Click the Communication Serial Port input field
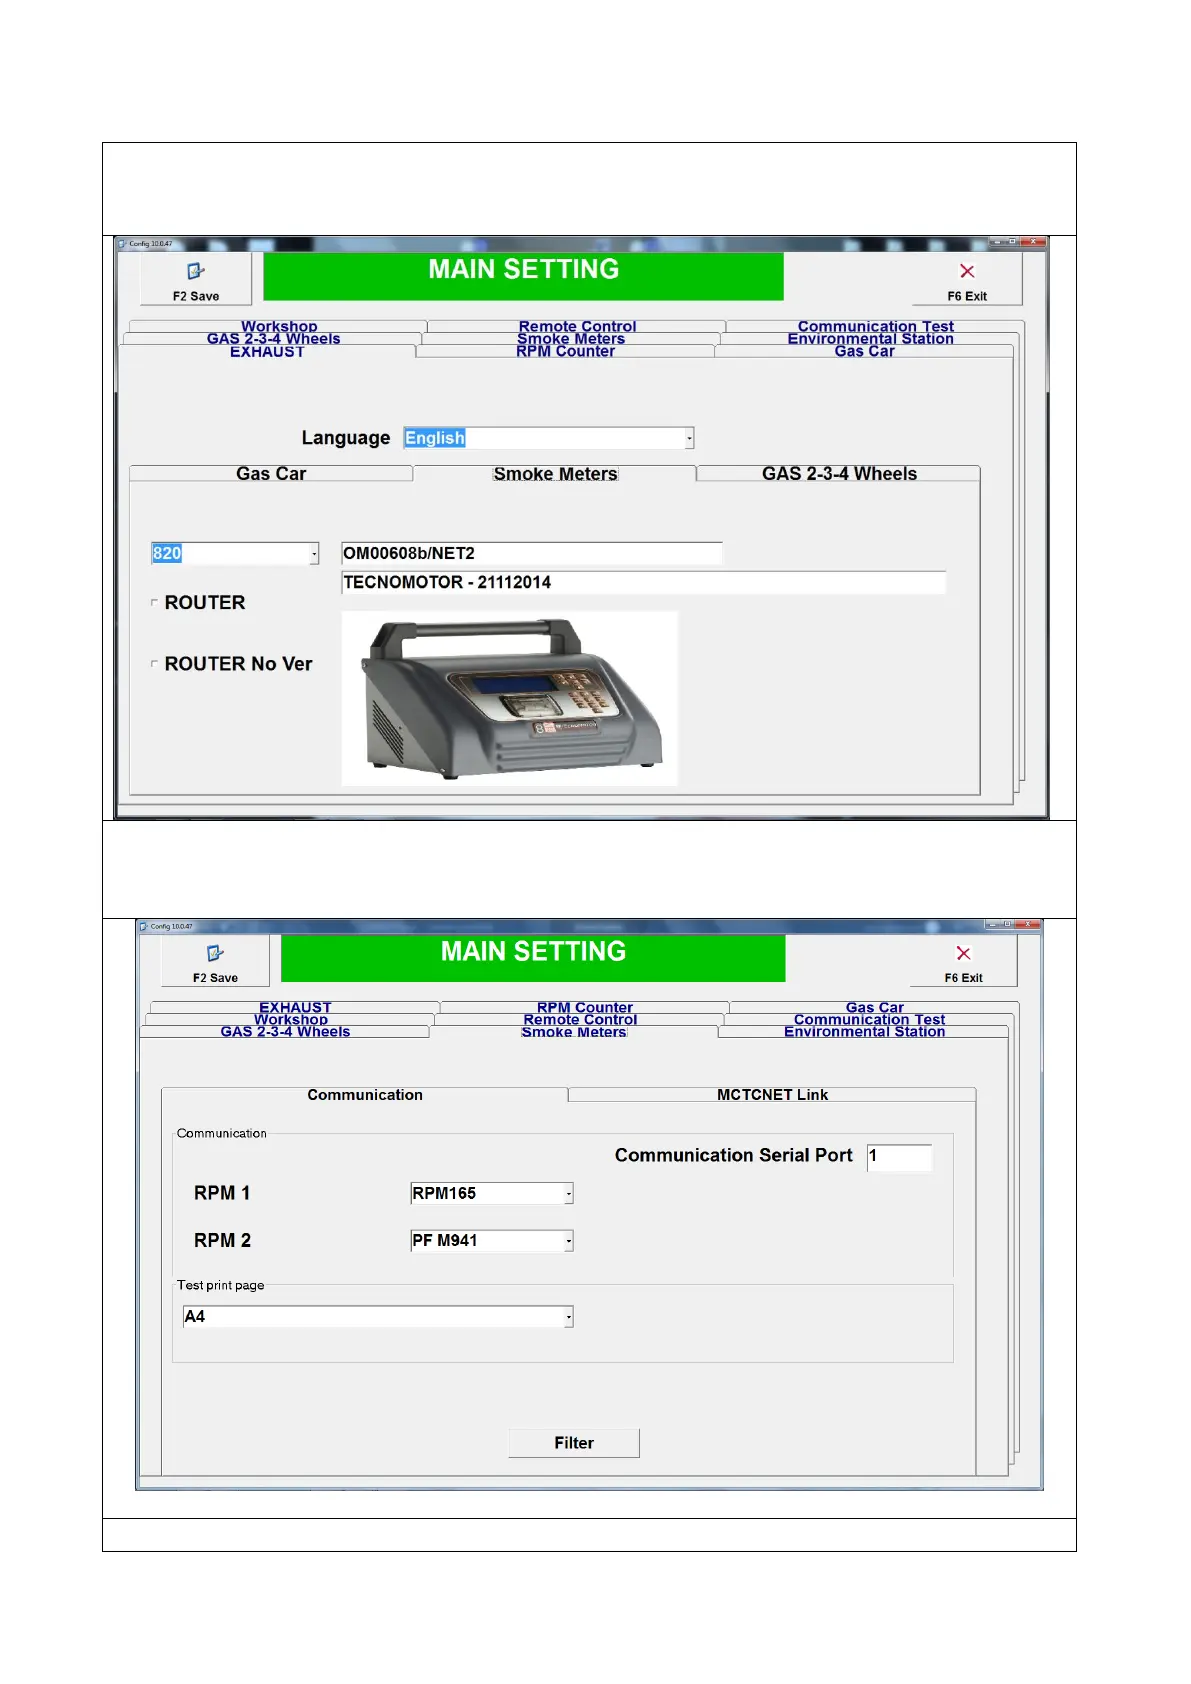The image size is (1191, 1684). pos(899,1156)
